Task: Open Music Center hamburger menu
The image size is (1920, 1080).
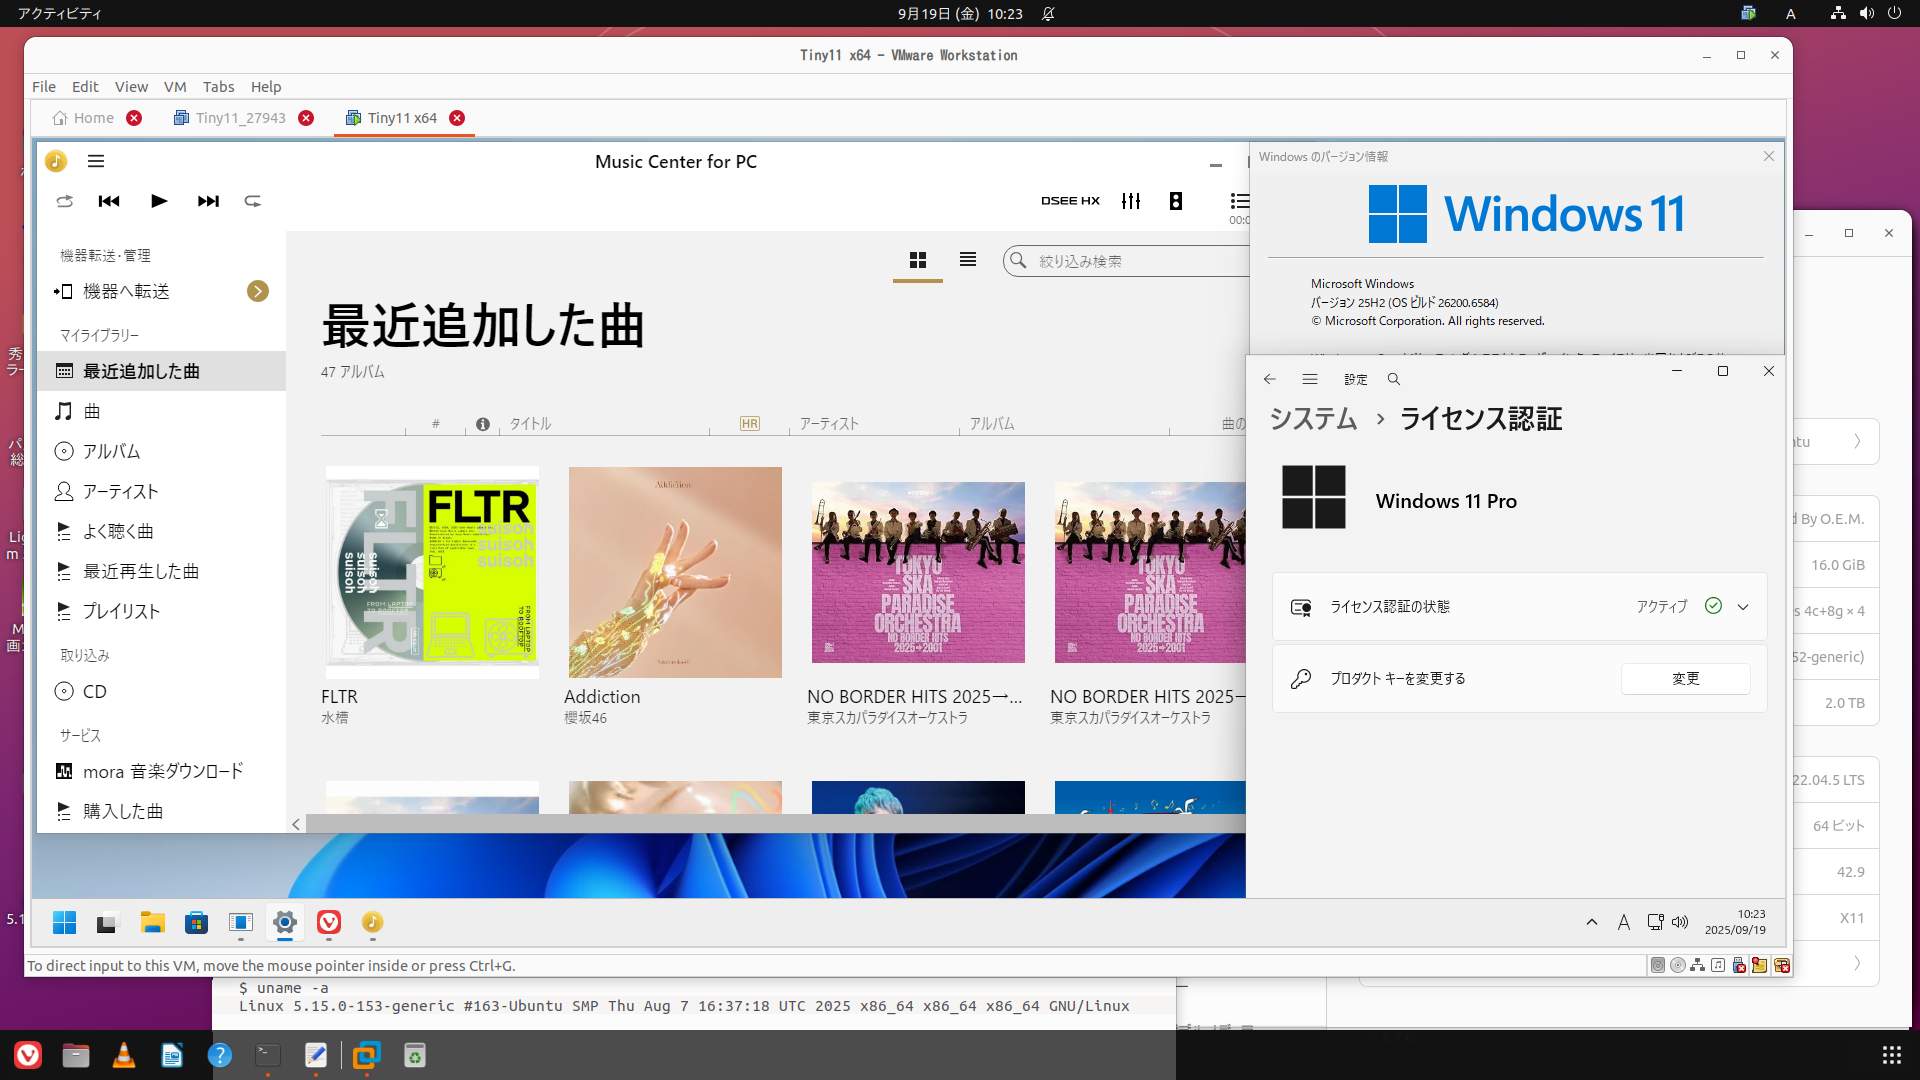Action: tap(96, 161)
